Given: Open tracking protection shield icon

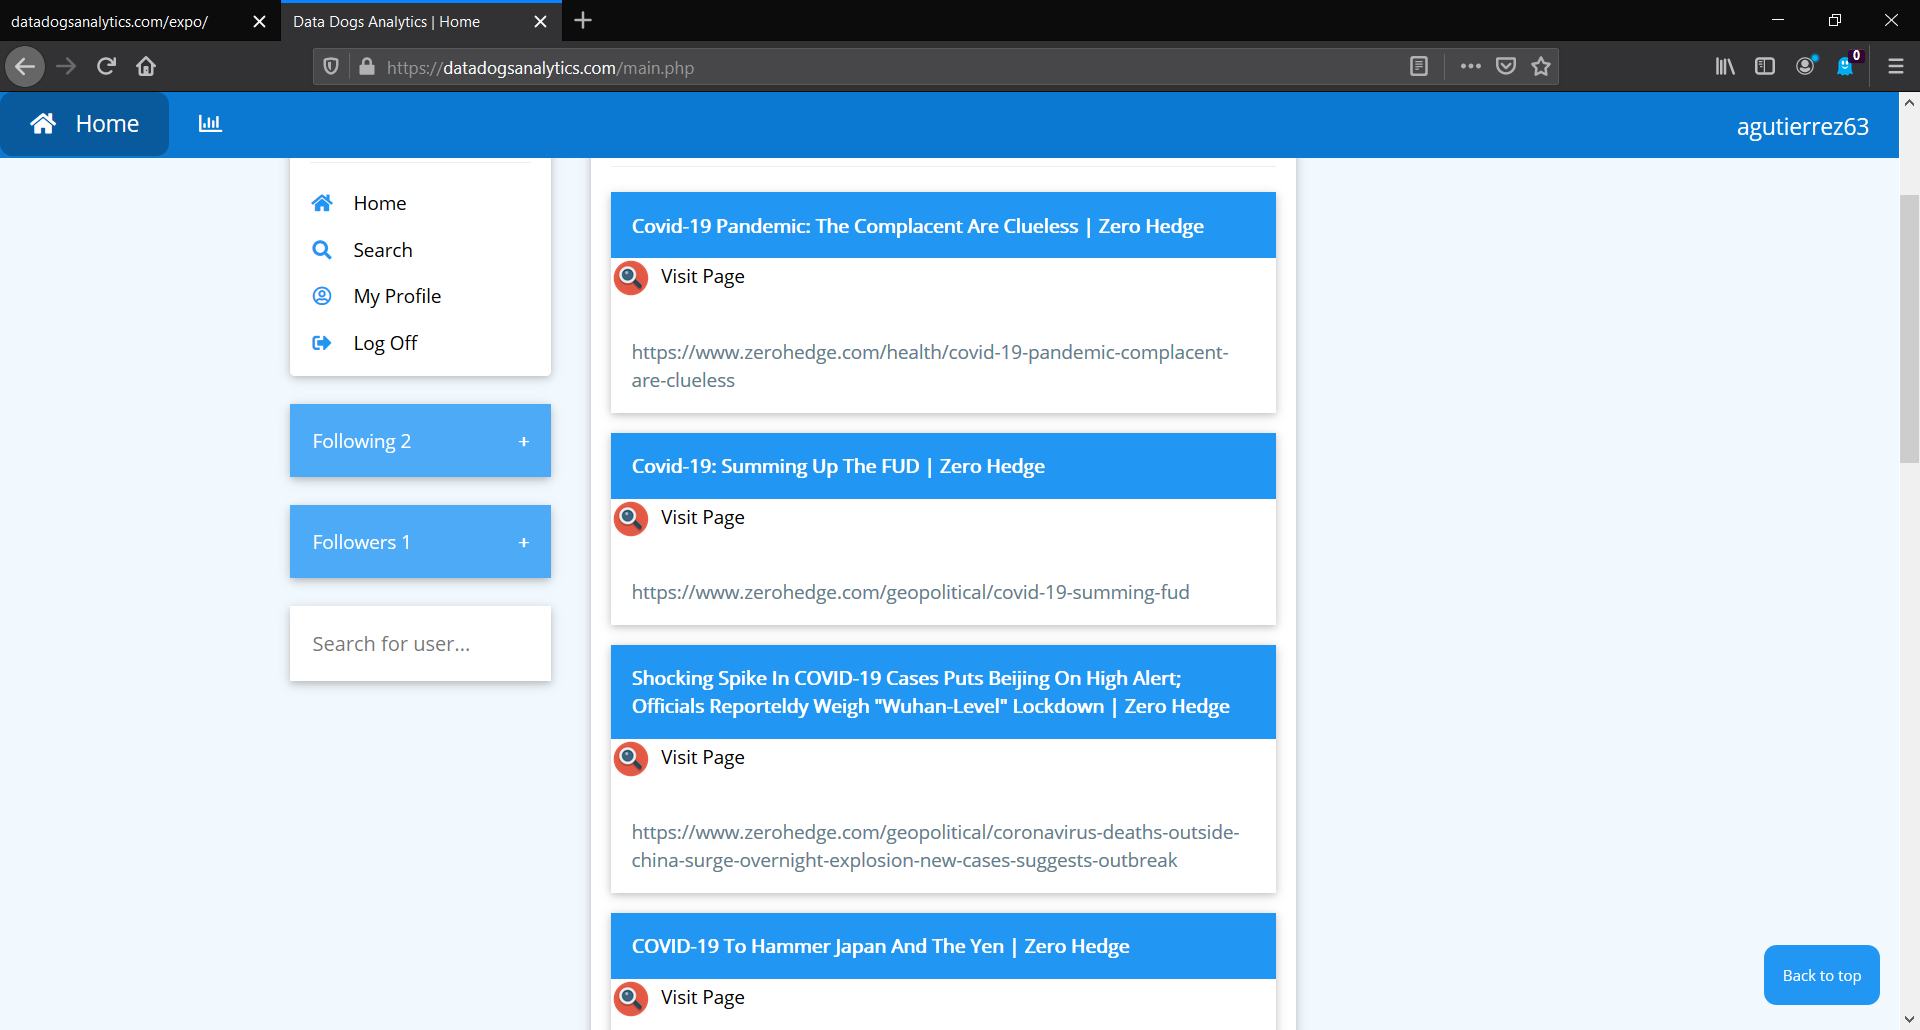Looking at the screenshot, I should [x=331, y=67].
